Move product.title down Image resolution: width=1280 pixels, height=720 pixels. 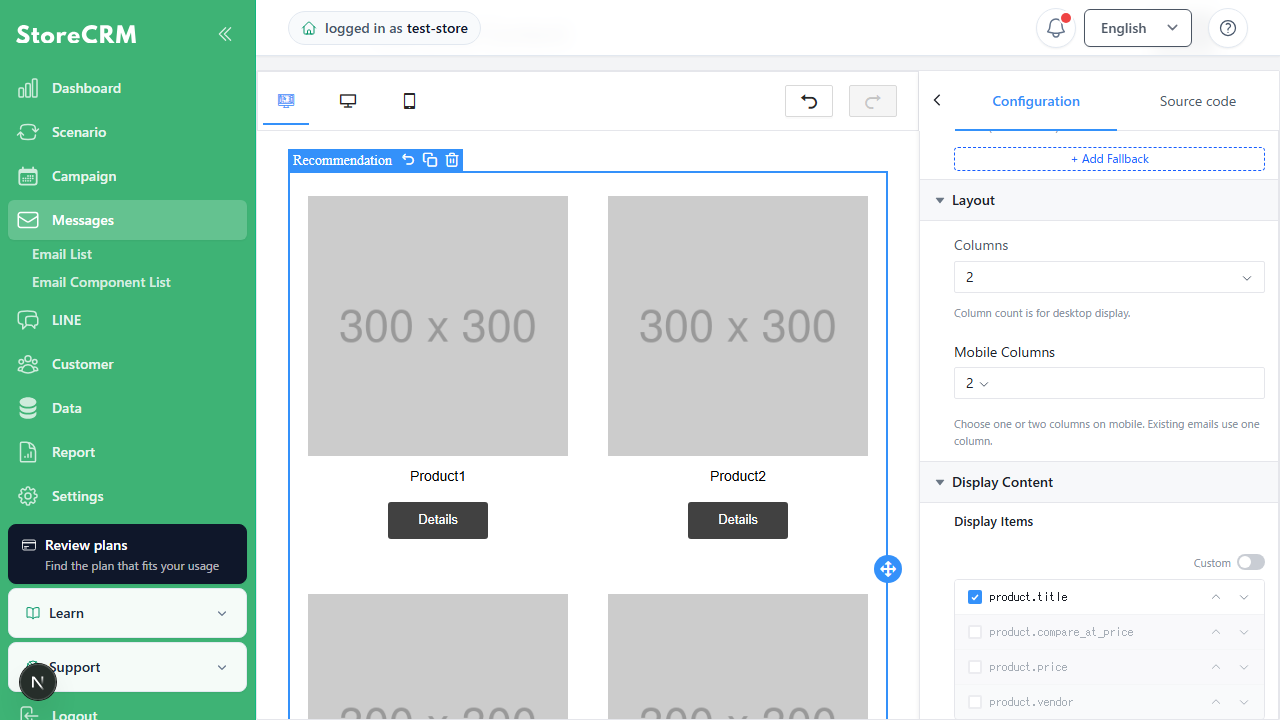[1244, 597]
